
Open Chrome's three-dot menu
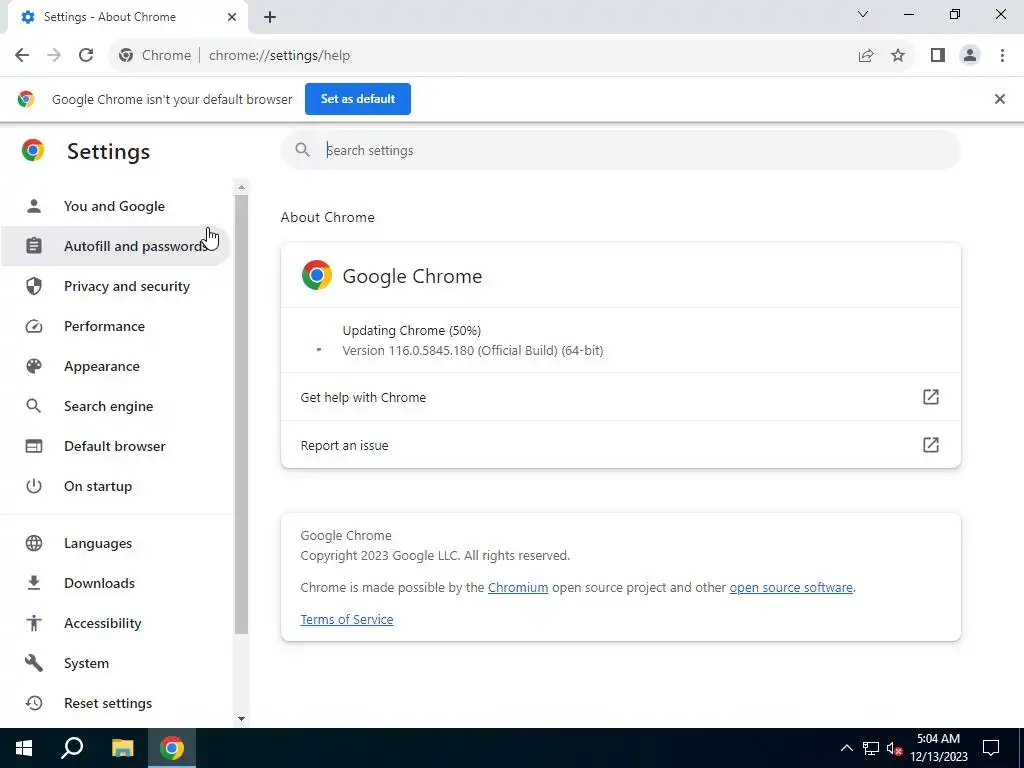(1002, 56)
